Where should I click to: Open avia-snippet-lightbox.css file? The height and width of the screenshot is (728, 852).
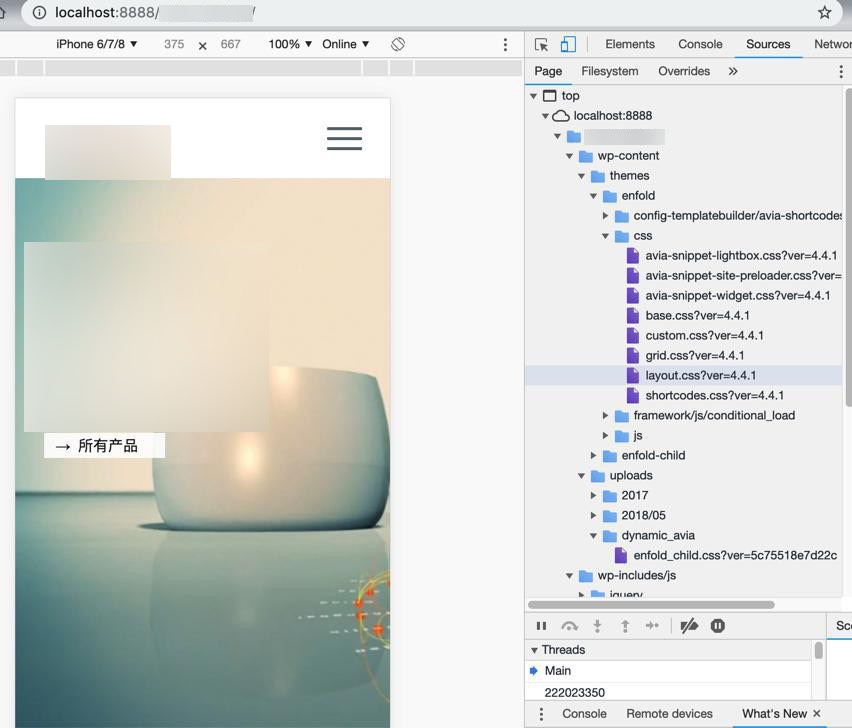click(x=741, y=255)
